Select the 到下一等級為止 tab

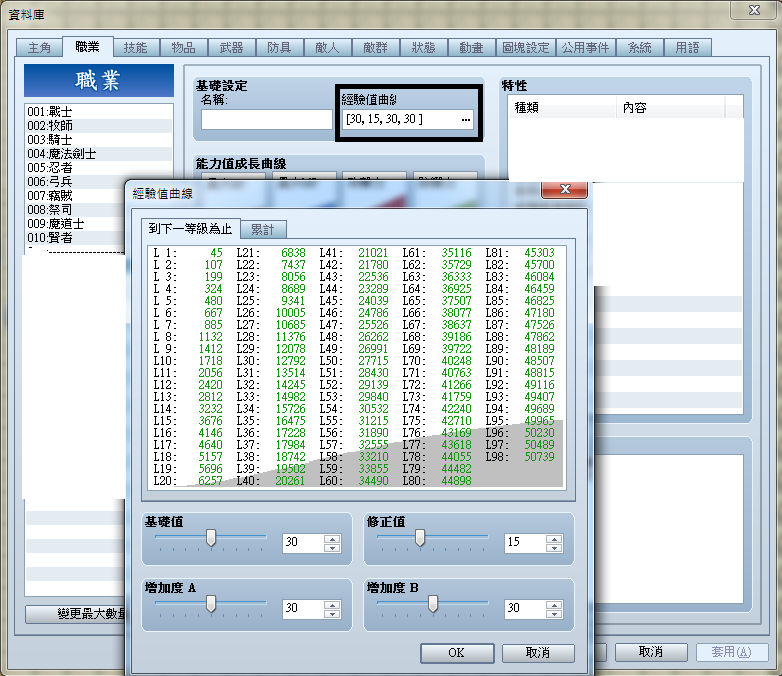191,228
